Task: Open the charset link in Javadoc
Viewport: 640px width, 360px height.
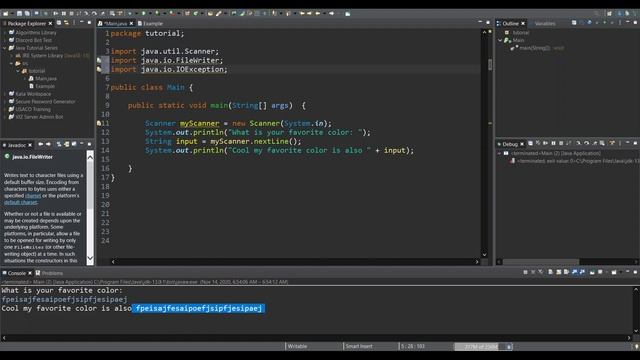Action: click(33, 196)
